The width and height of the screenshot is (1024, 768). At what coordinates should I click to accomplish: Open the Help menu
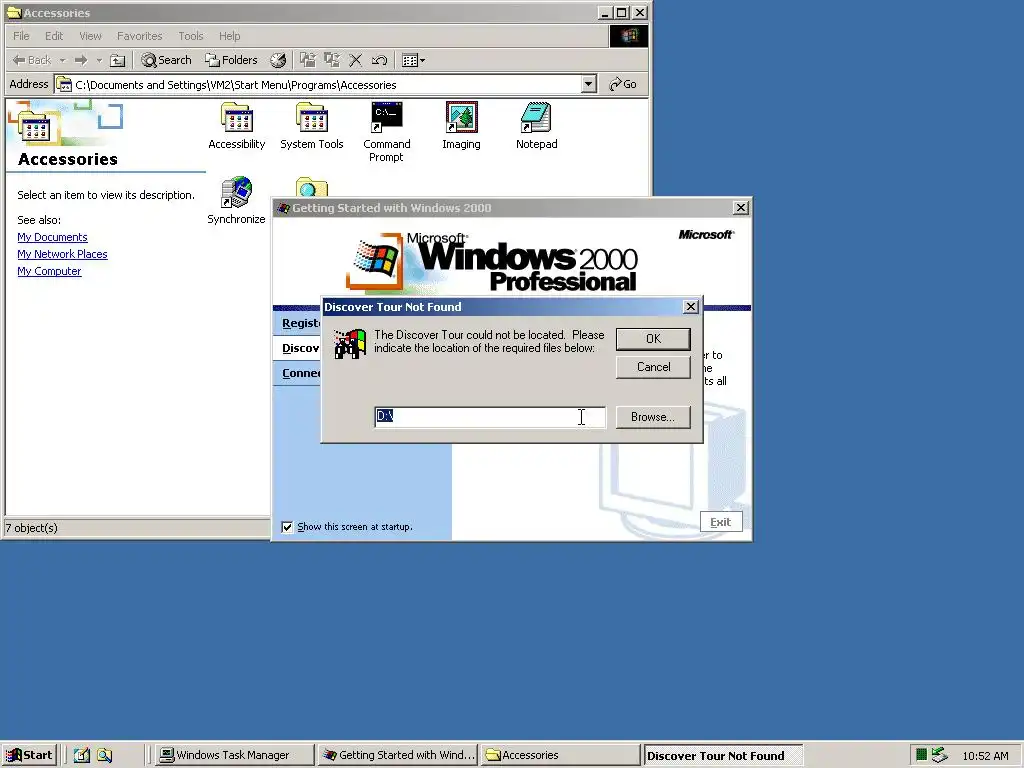[x=229, y=36]
